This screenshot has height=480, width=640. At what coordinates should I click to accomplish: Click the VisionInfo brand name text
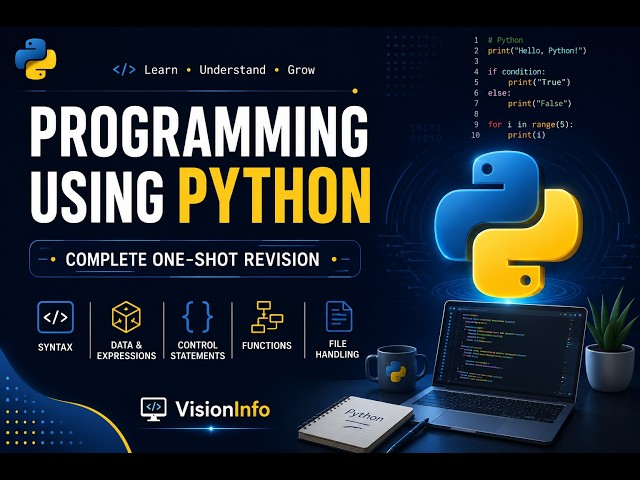223,409
